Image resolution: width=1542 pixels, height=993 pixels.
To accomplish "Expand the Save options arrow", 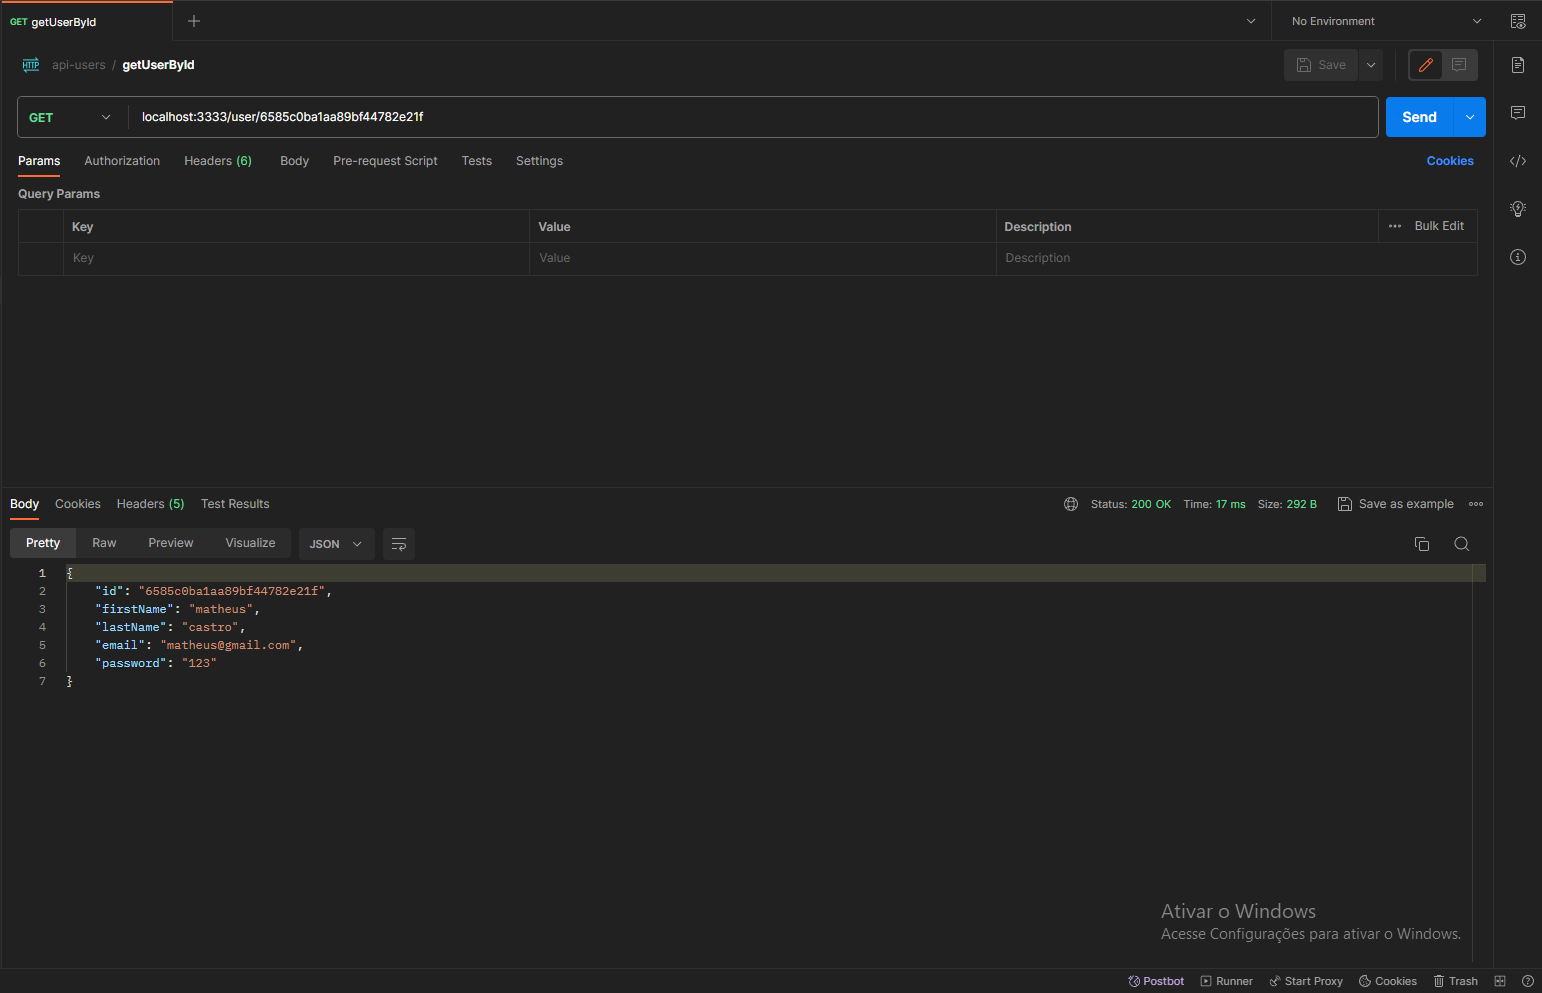I will click(x=1371, y=65).
